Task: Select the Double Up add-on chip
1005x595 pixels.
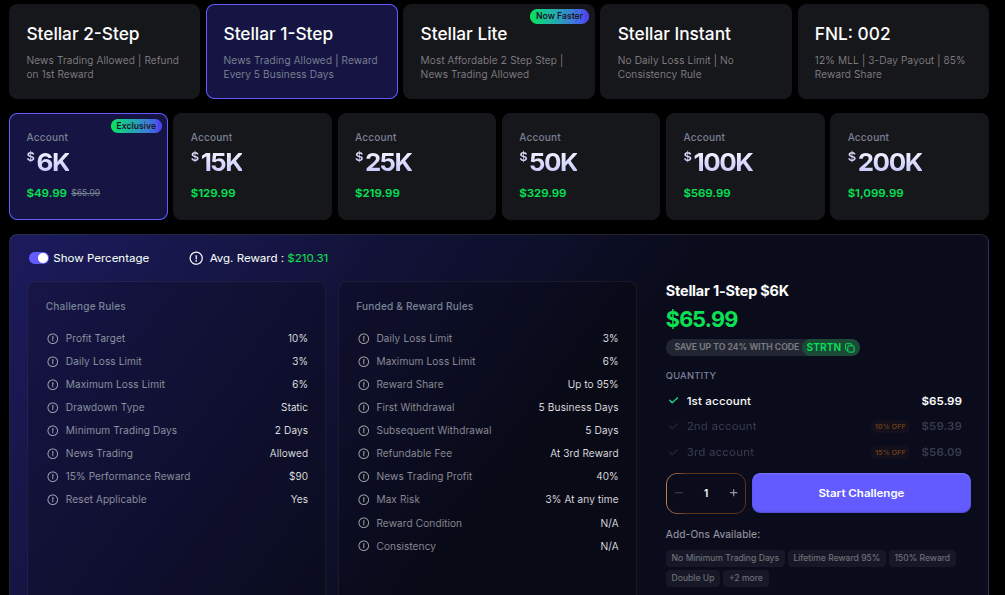Action: pos(693,578)
